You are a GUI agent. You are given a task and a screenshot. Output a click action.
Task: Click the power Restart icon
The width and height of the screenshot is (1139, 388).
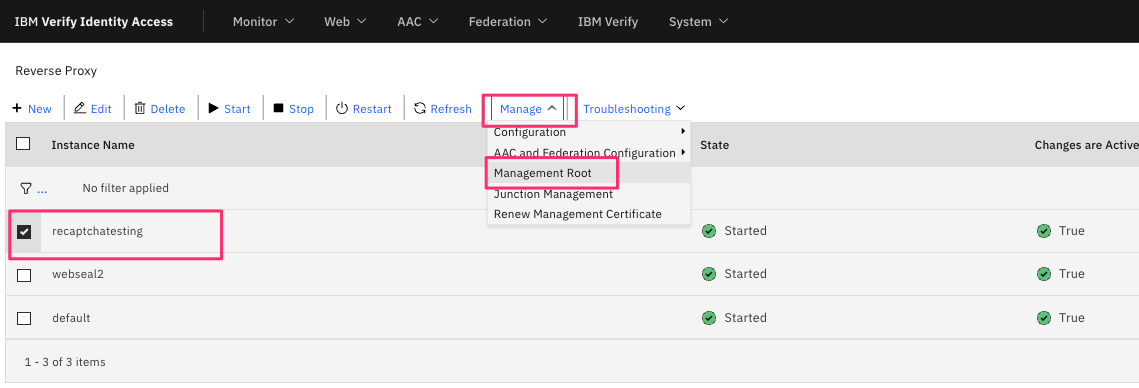pos(342,108)
